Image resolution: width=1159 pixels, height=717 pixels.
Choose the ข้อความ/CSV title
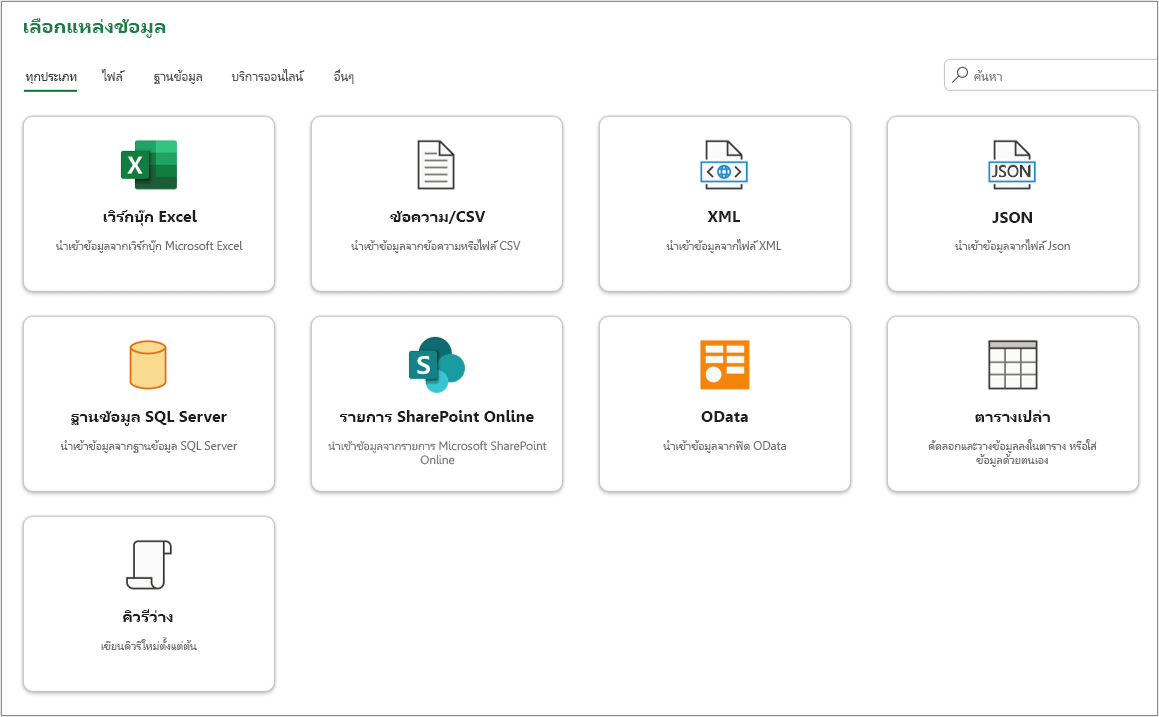[x=437, y=217]
